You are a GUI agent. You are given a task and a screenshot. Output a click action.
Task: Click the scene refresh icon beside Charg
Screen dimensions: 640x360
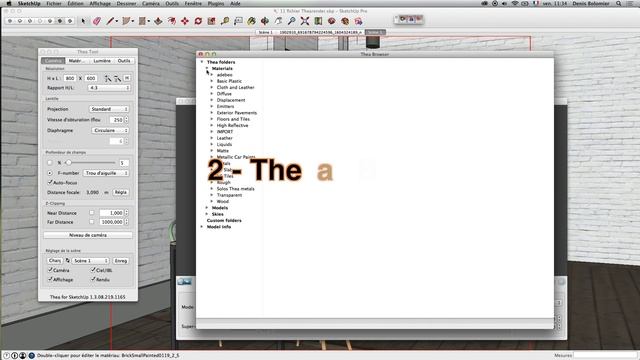68,260
